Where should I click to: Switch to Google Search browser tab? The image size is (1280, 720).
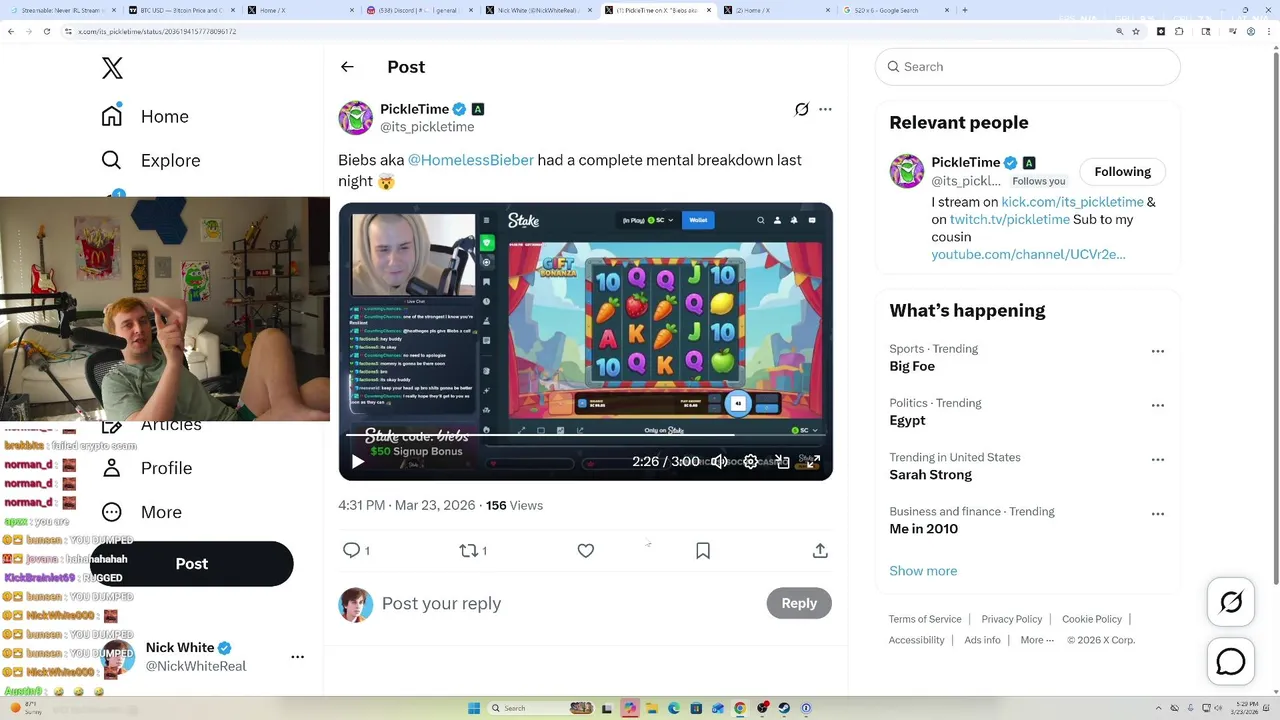pos(894,10)
